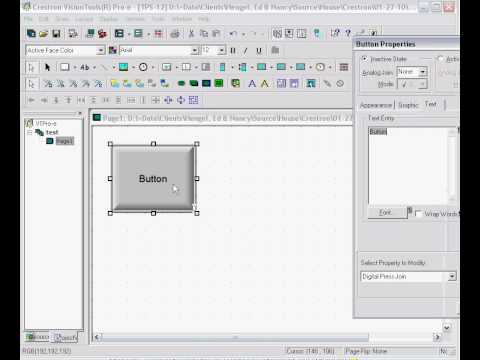
Task: Switch to the Text tab
Action: click(x=431, y=104)
